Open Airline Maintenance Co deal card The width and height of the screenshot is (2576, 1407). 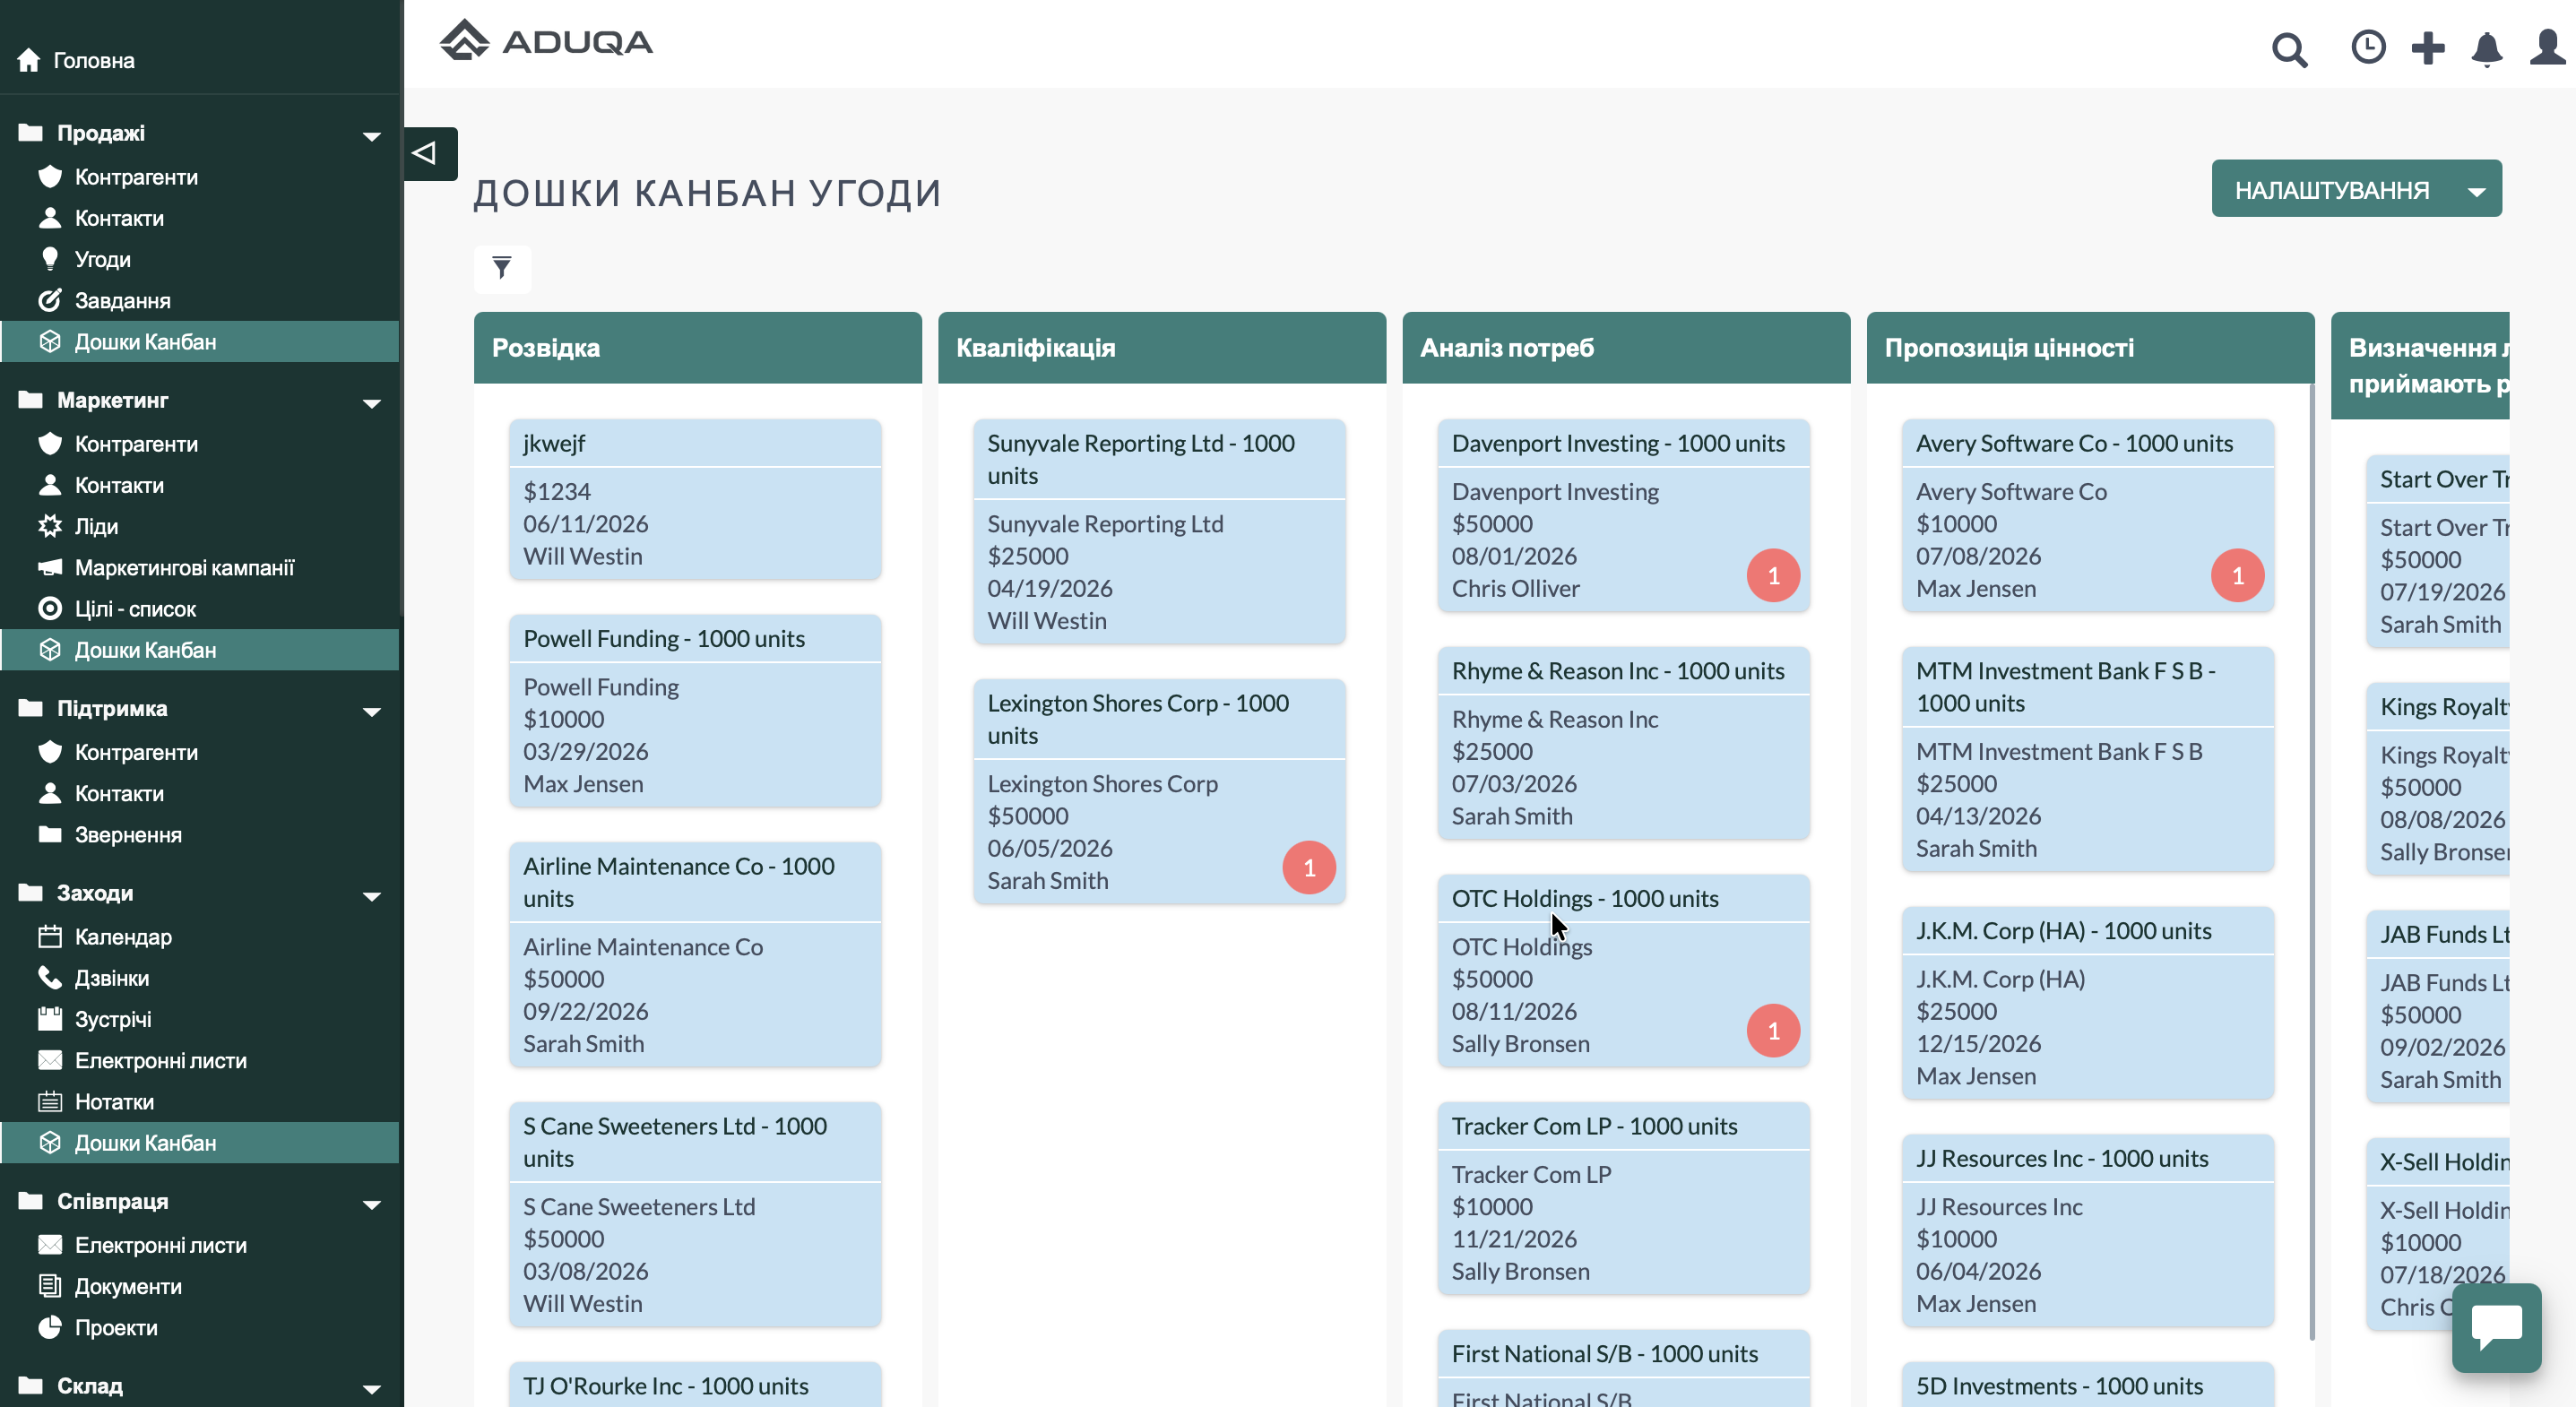(695, 954)
